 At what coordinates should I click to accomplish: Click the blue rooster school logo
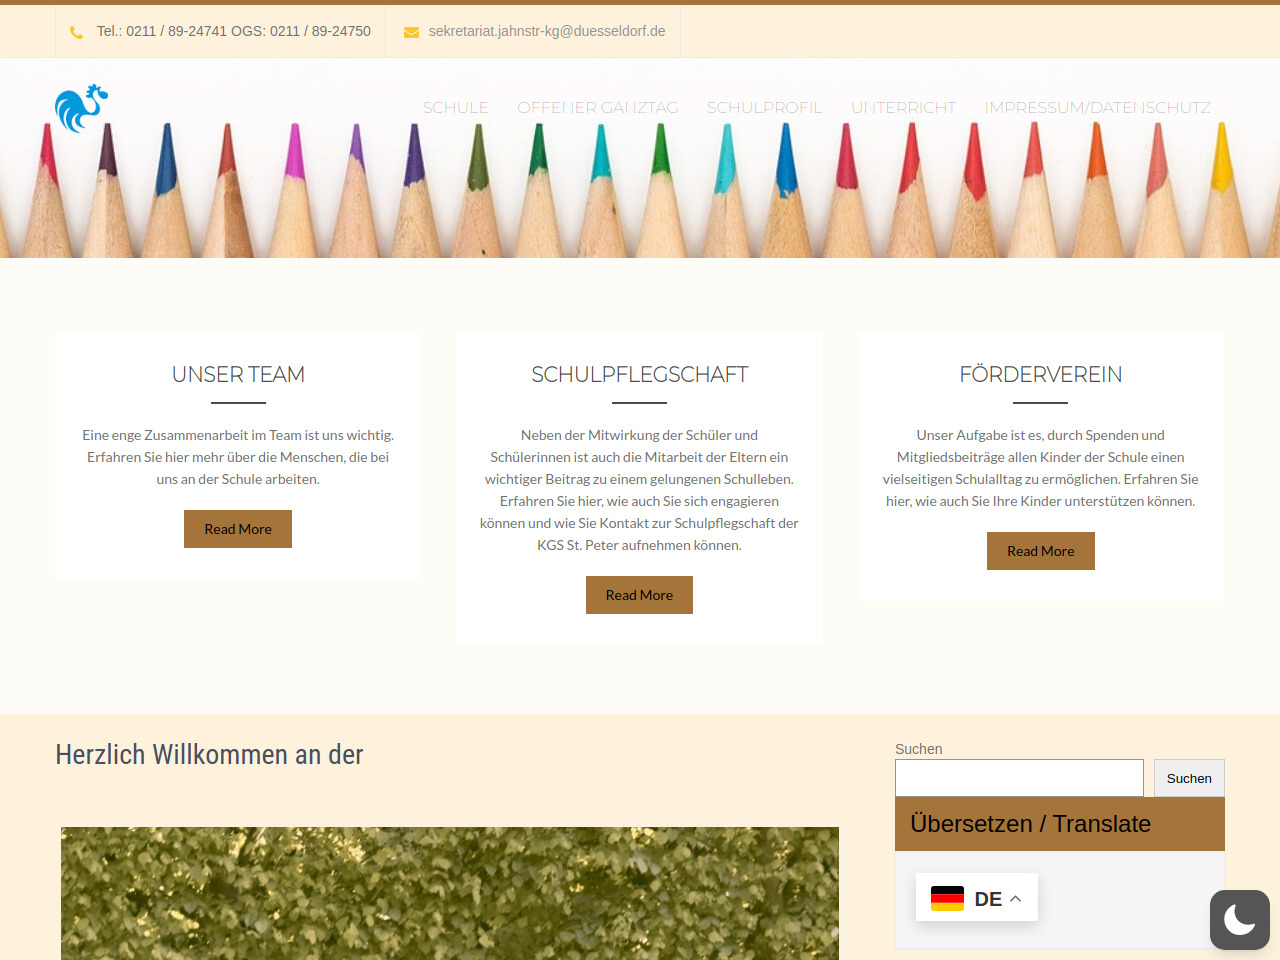pyautogui.click(x=81, y=108)
